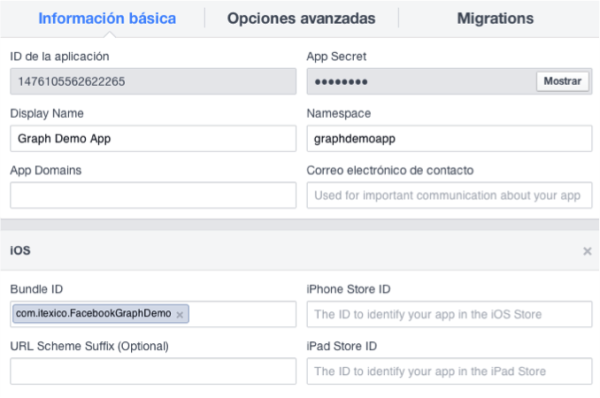Screen dimensions: 600x398
Task: Focus the Correo electrónico de contacto field
Action: 449,195
